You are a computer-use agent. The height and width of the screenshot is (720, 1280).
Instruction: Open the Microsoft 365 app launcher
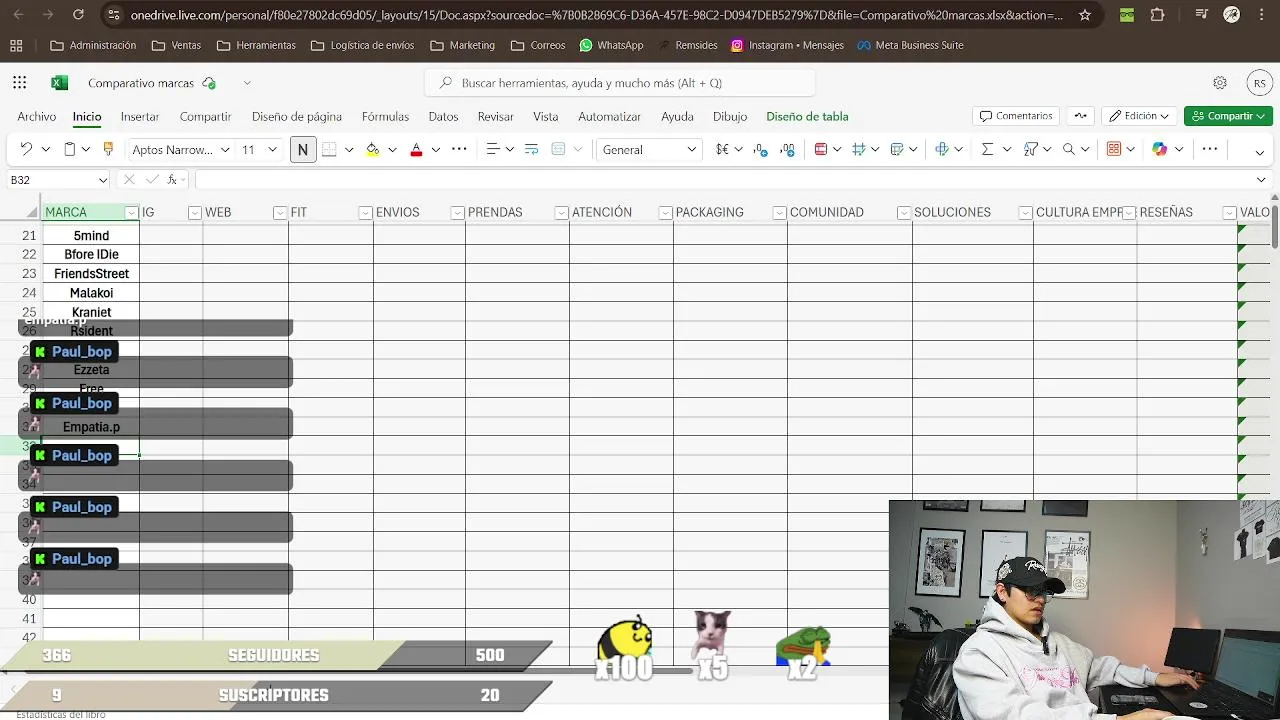pyautogui.click(x=20, y=83)
